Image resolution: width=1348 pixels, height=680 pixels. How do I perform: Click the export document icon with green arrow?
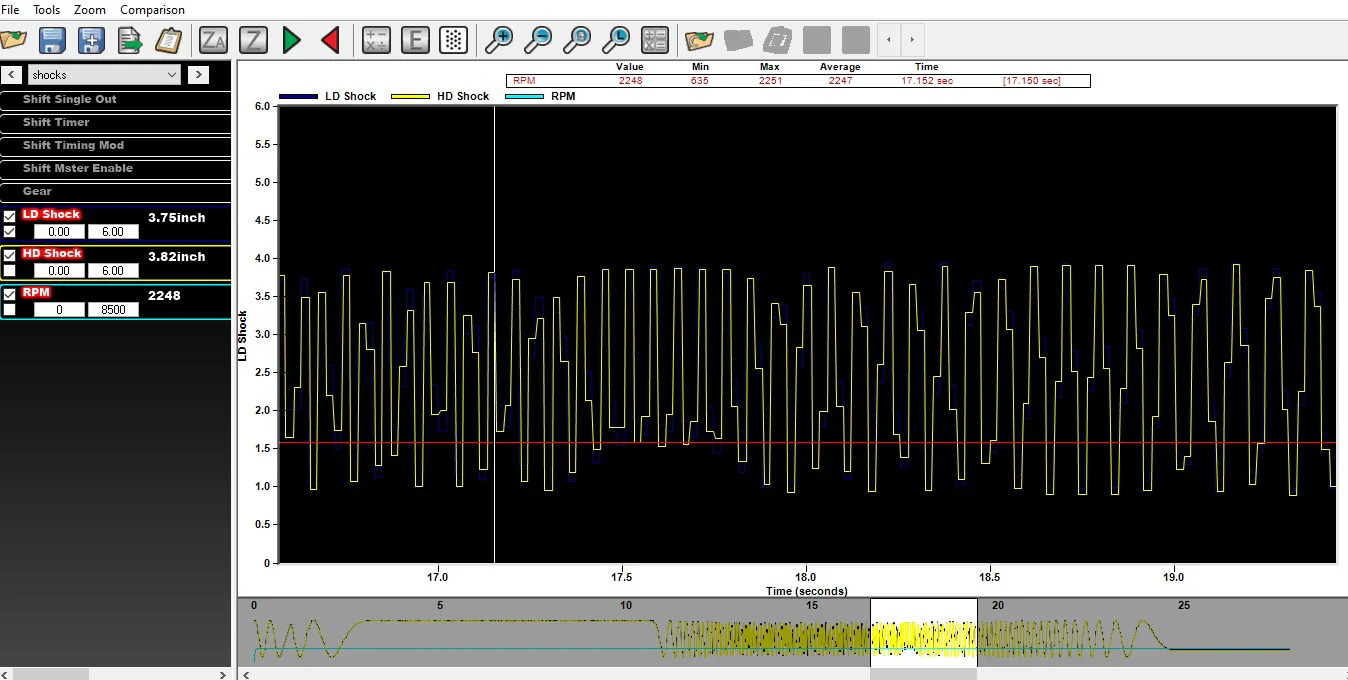(130, 40)
